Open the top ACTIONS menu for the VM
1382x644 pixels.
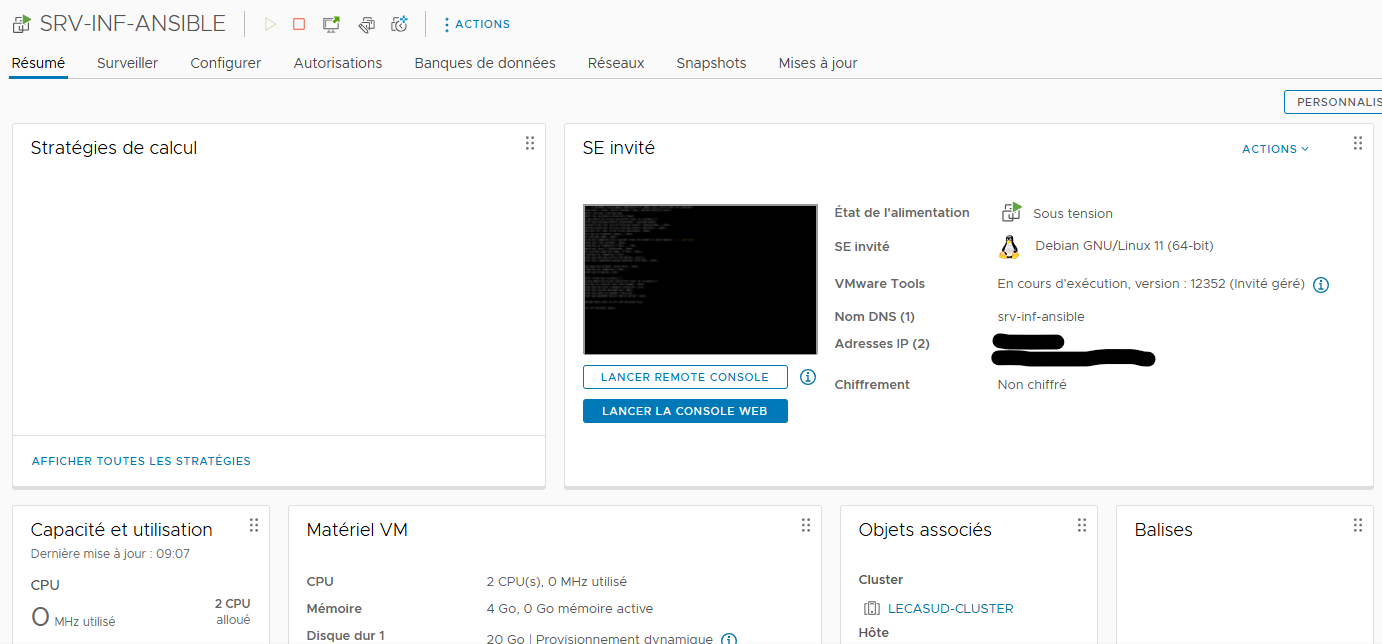coord(477,24)
